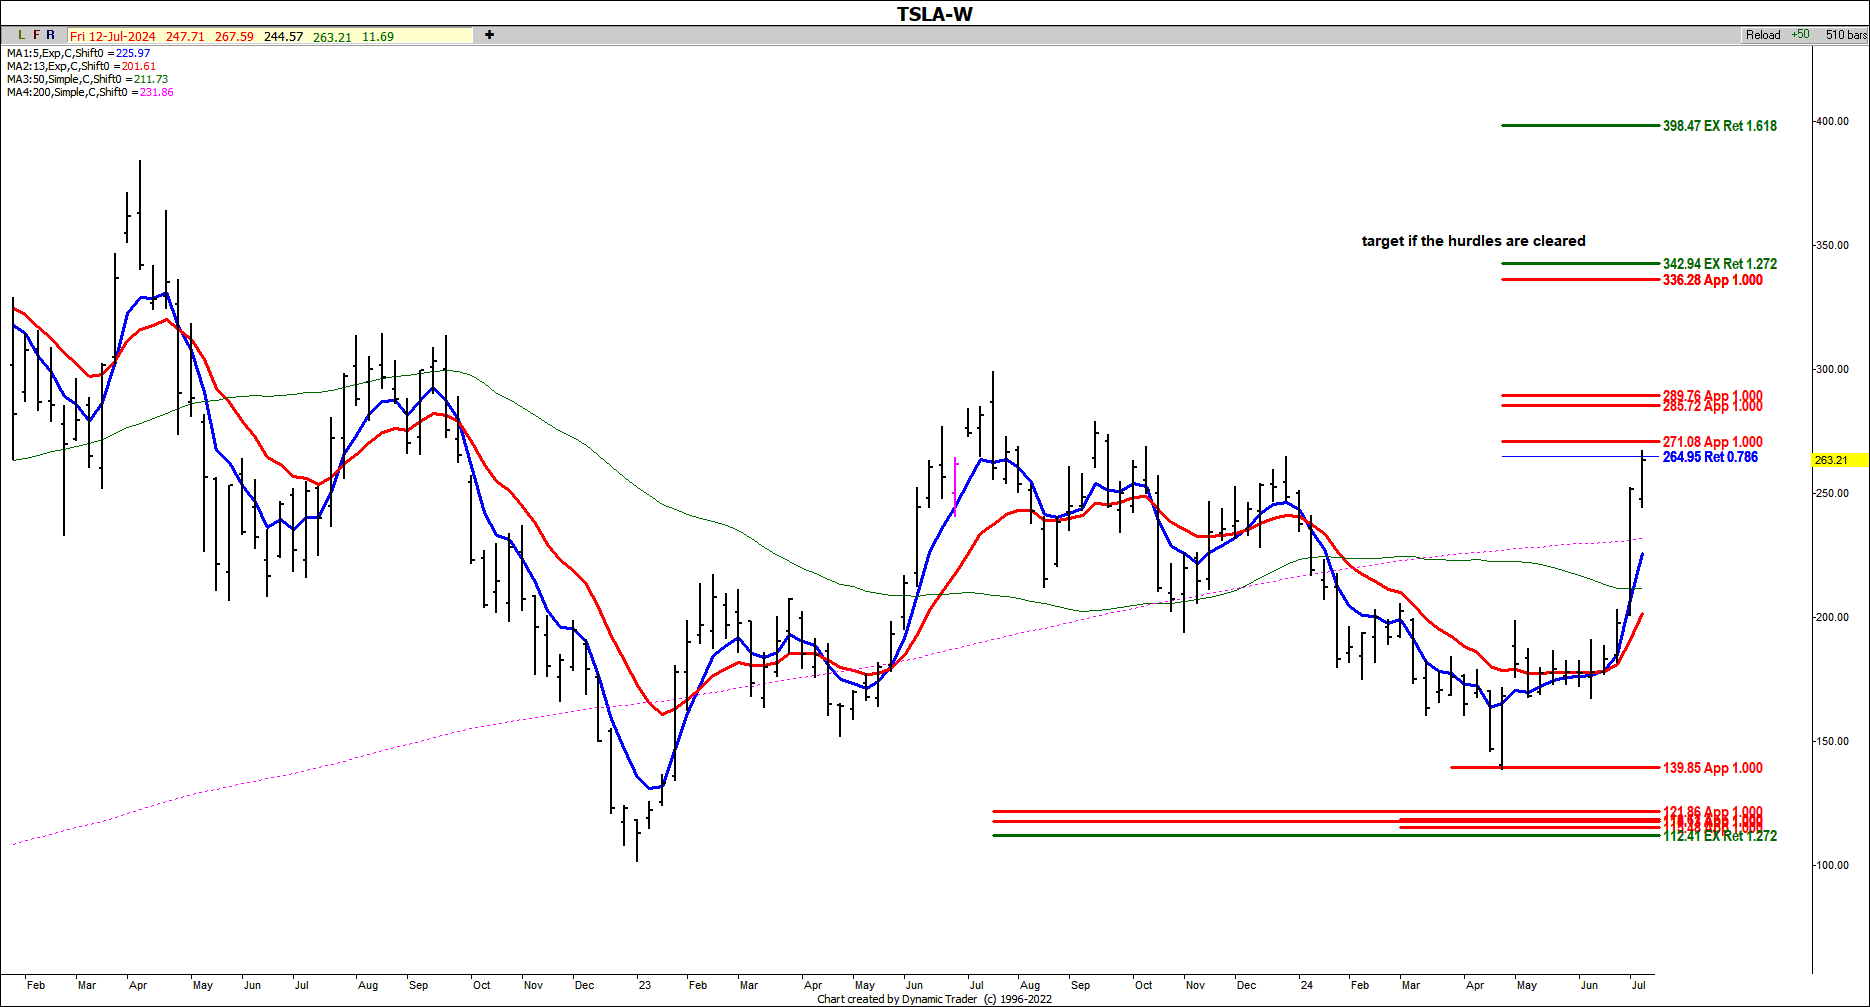Click the 350.00 price axis label
1870x1007 pixels.
click(x=1832, y=245)
